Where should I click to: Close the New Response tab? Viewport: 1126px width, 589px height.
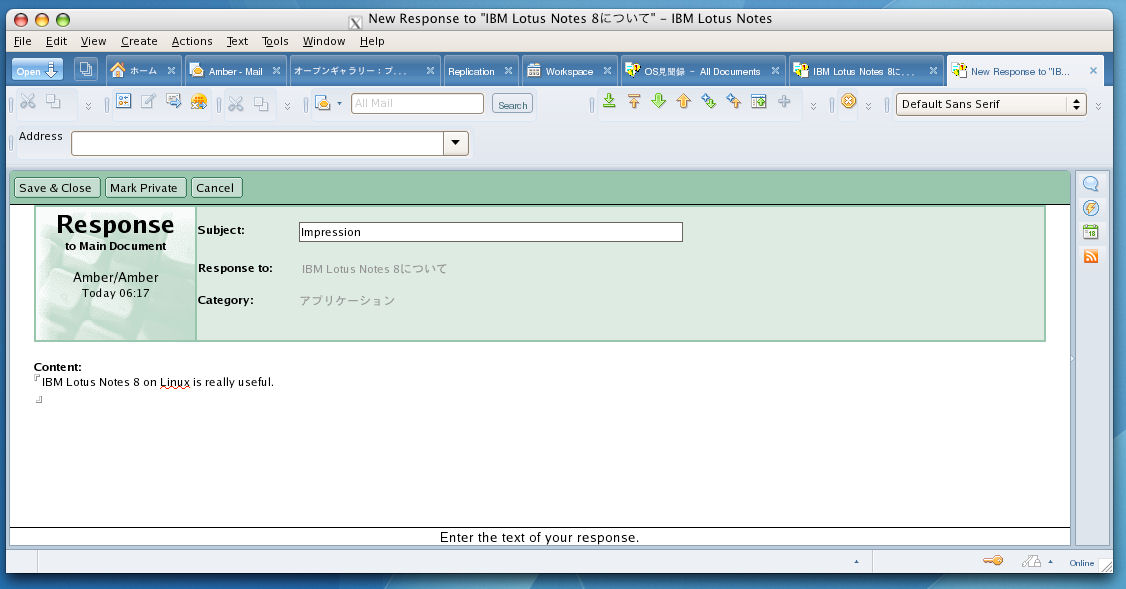click(x=1093, y=70)
